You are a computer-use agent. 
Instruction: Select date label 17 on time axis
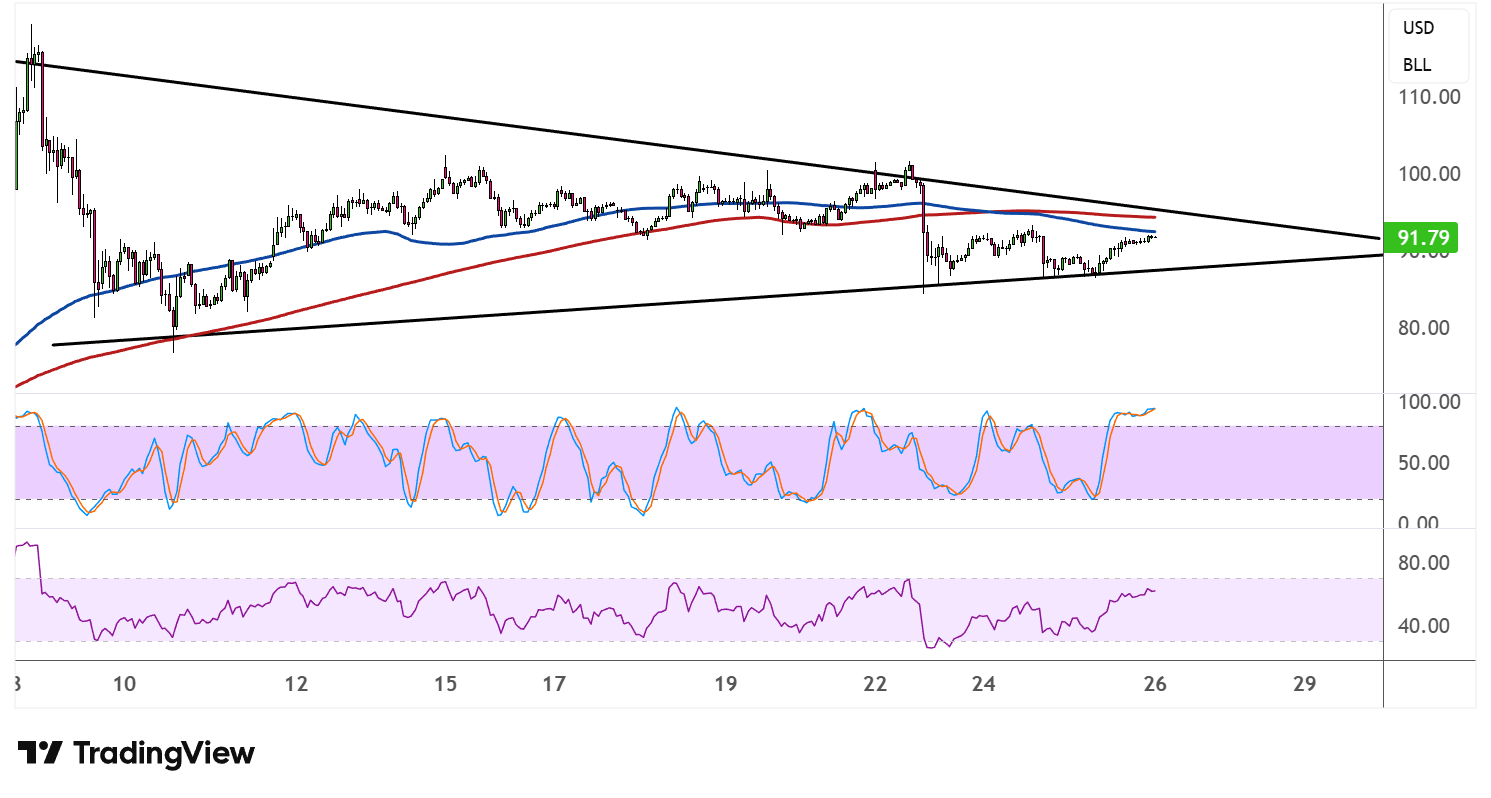[554, 684]
